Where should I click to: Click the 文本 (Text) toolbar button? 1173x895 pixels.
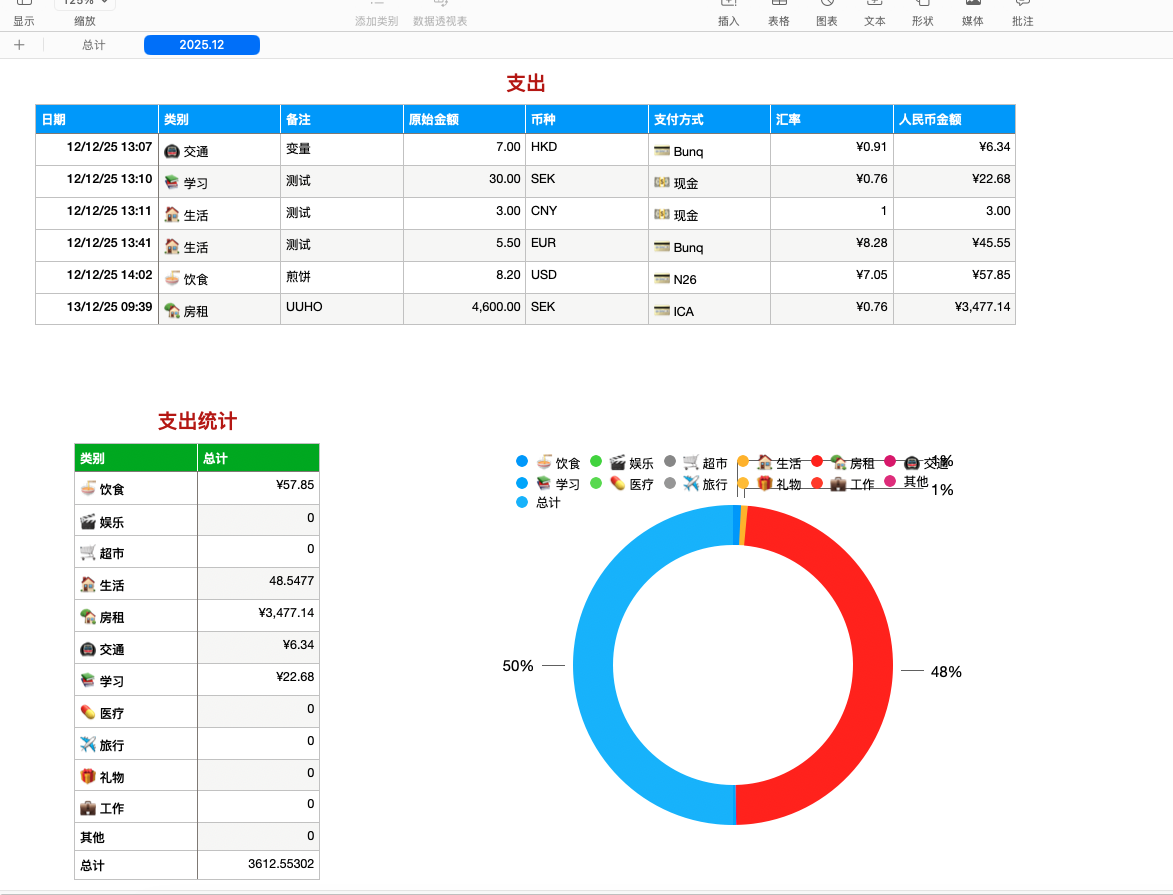[875, 12]
